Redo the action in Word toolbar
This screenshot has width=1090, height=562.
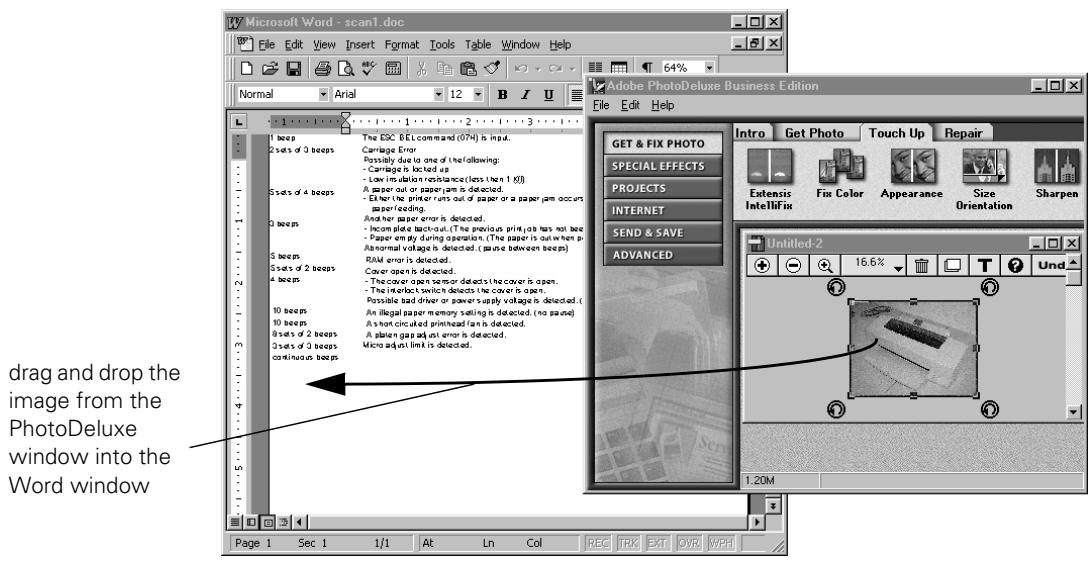click(x=555, y=68)
